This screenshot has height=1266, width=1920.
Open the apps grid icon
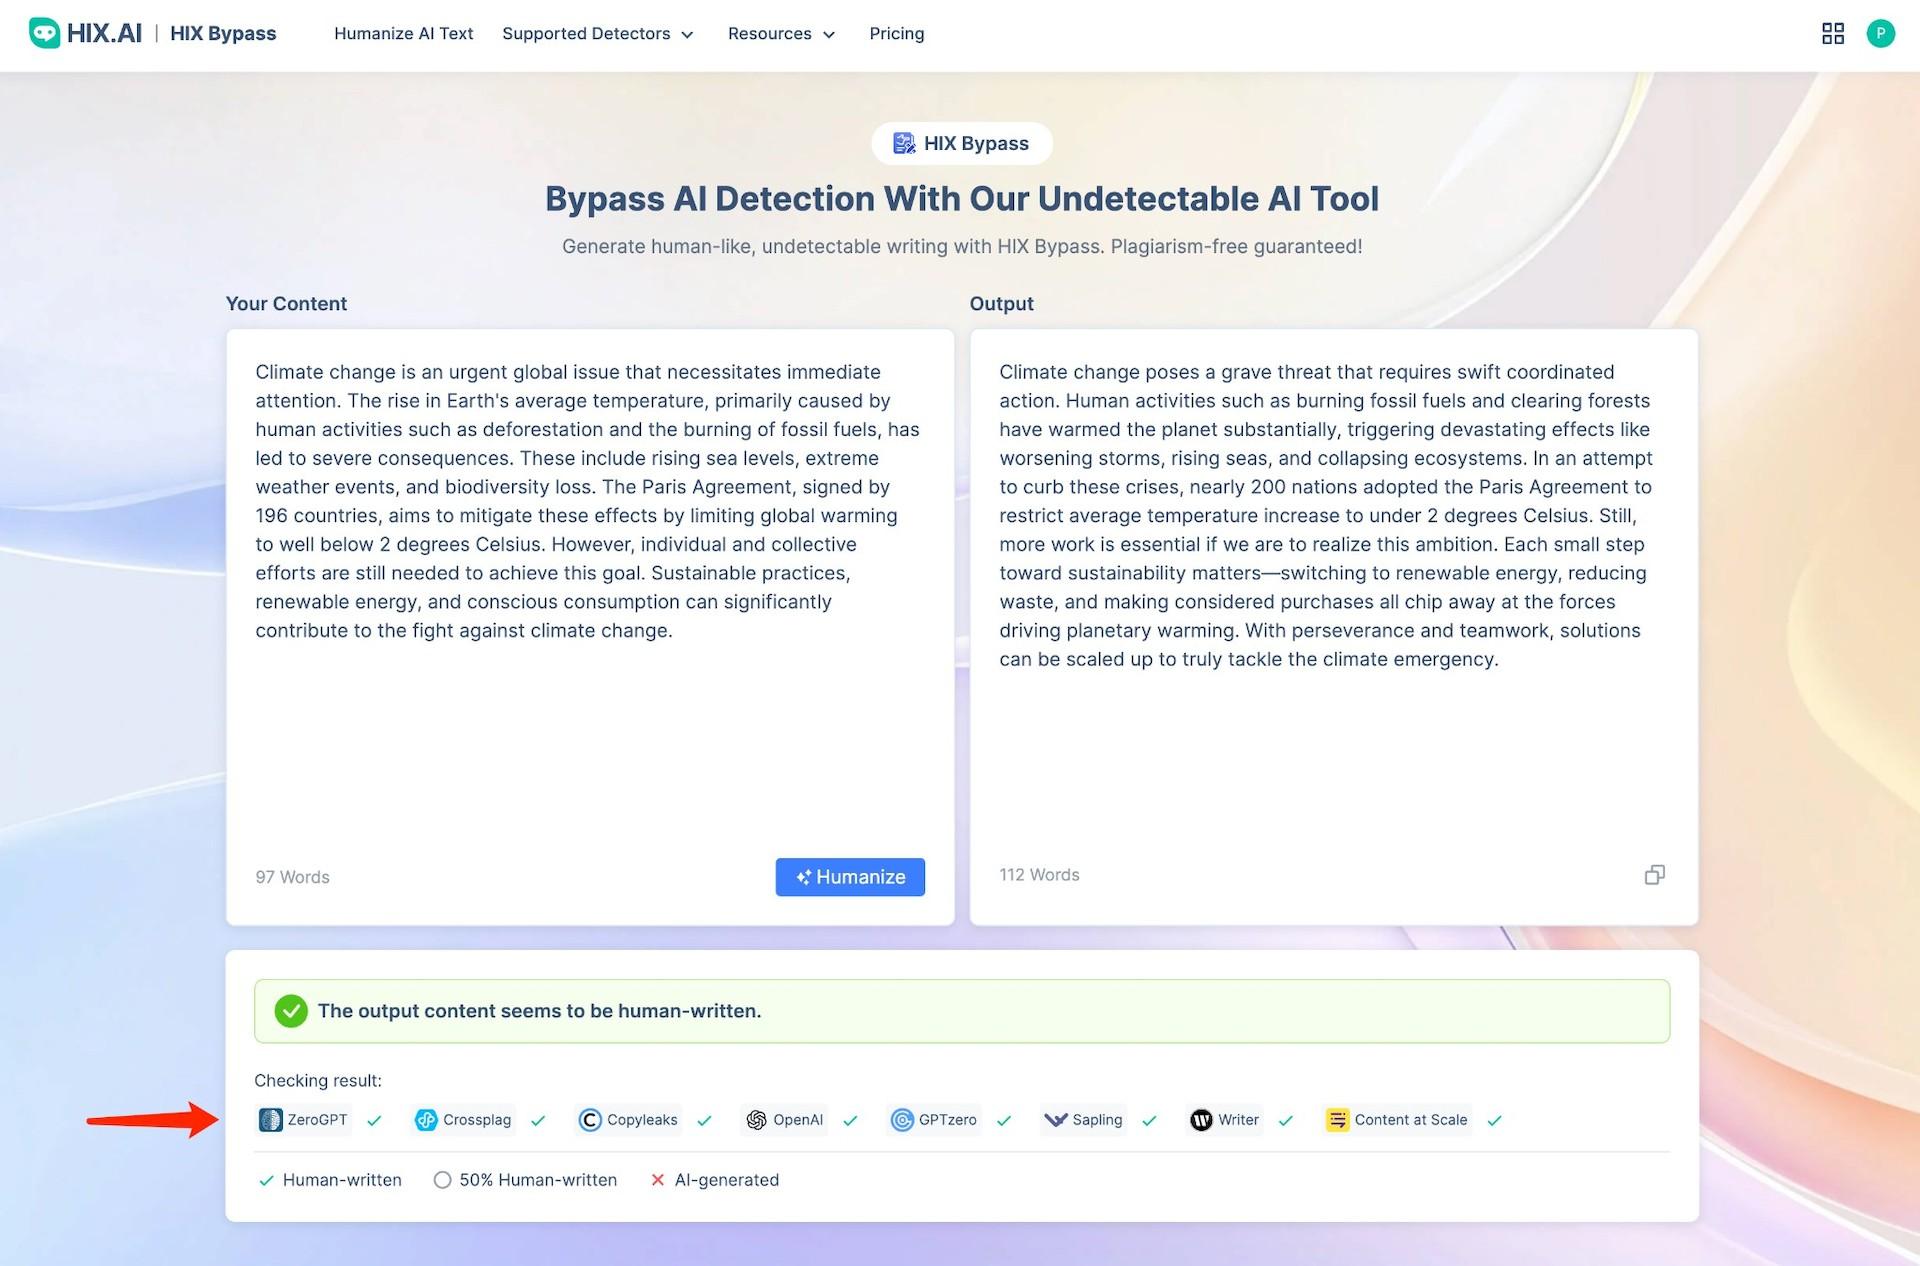click(x=1832, y=34)
